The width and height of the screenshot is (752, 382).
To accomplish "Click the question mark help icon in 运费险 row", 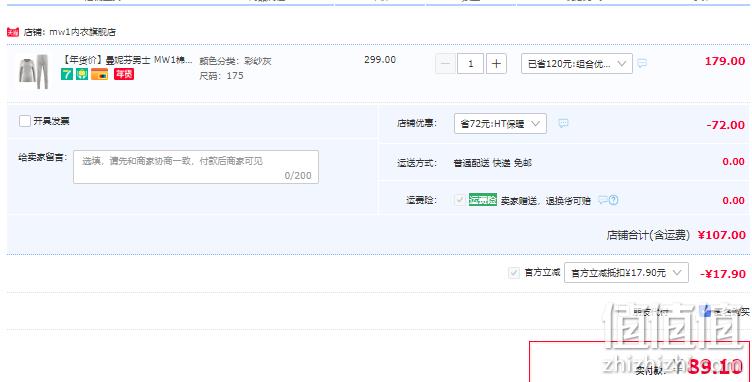I will [x=613, y=200].
